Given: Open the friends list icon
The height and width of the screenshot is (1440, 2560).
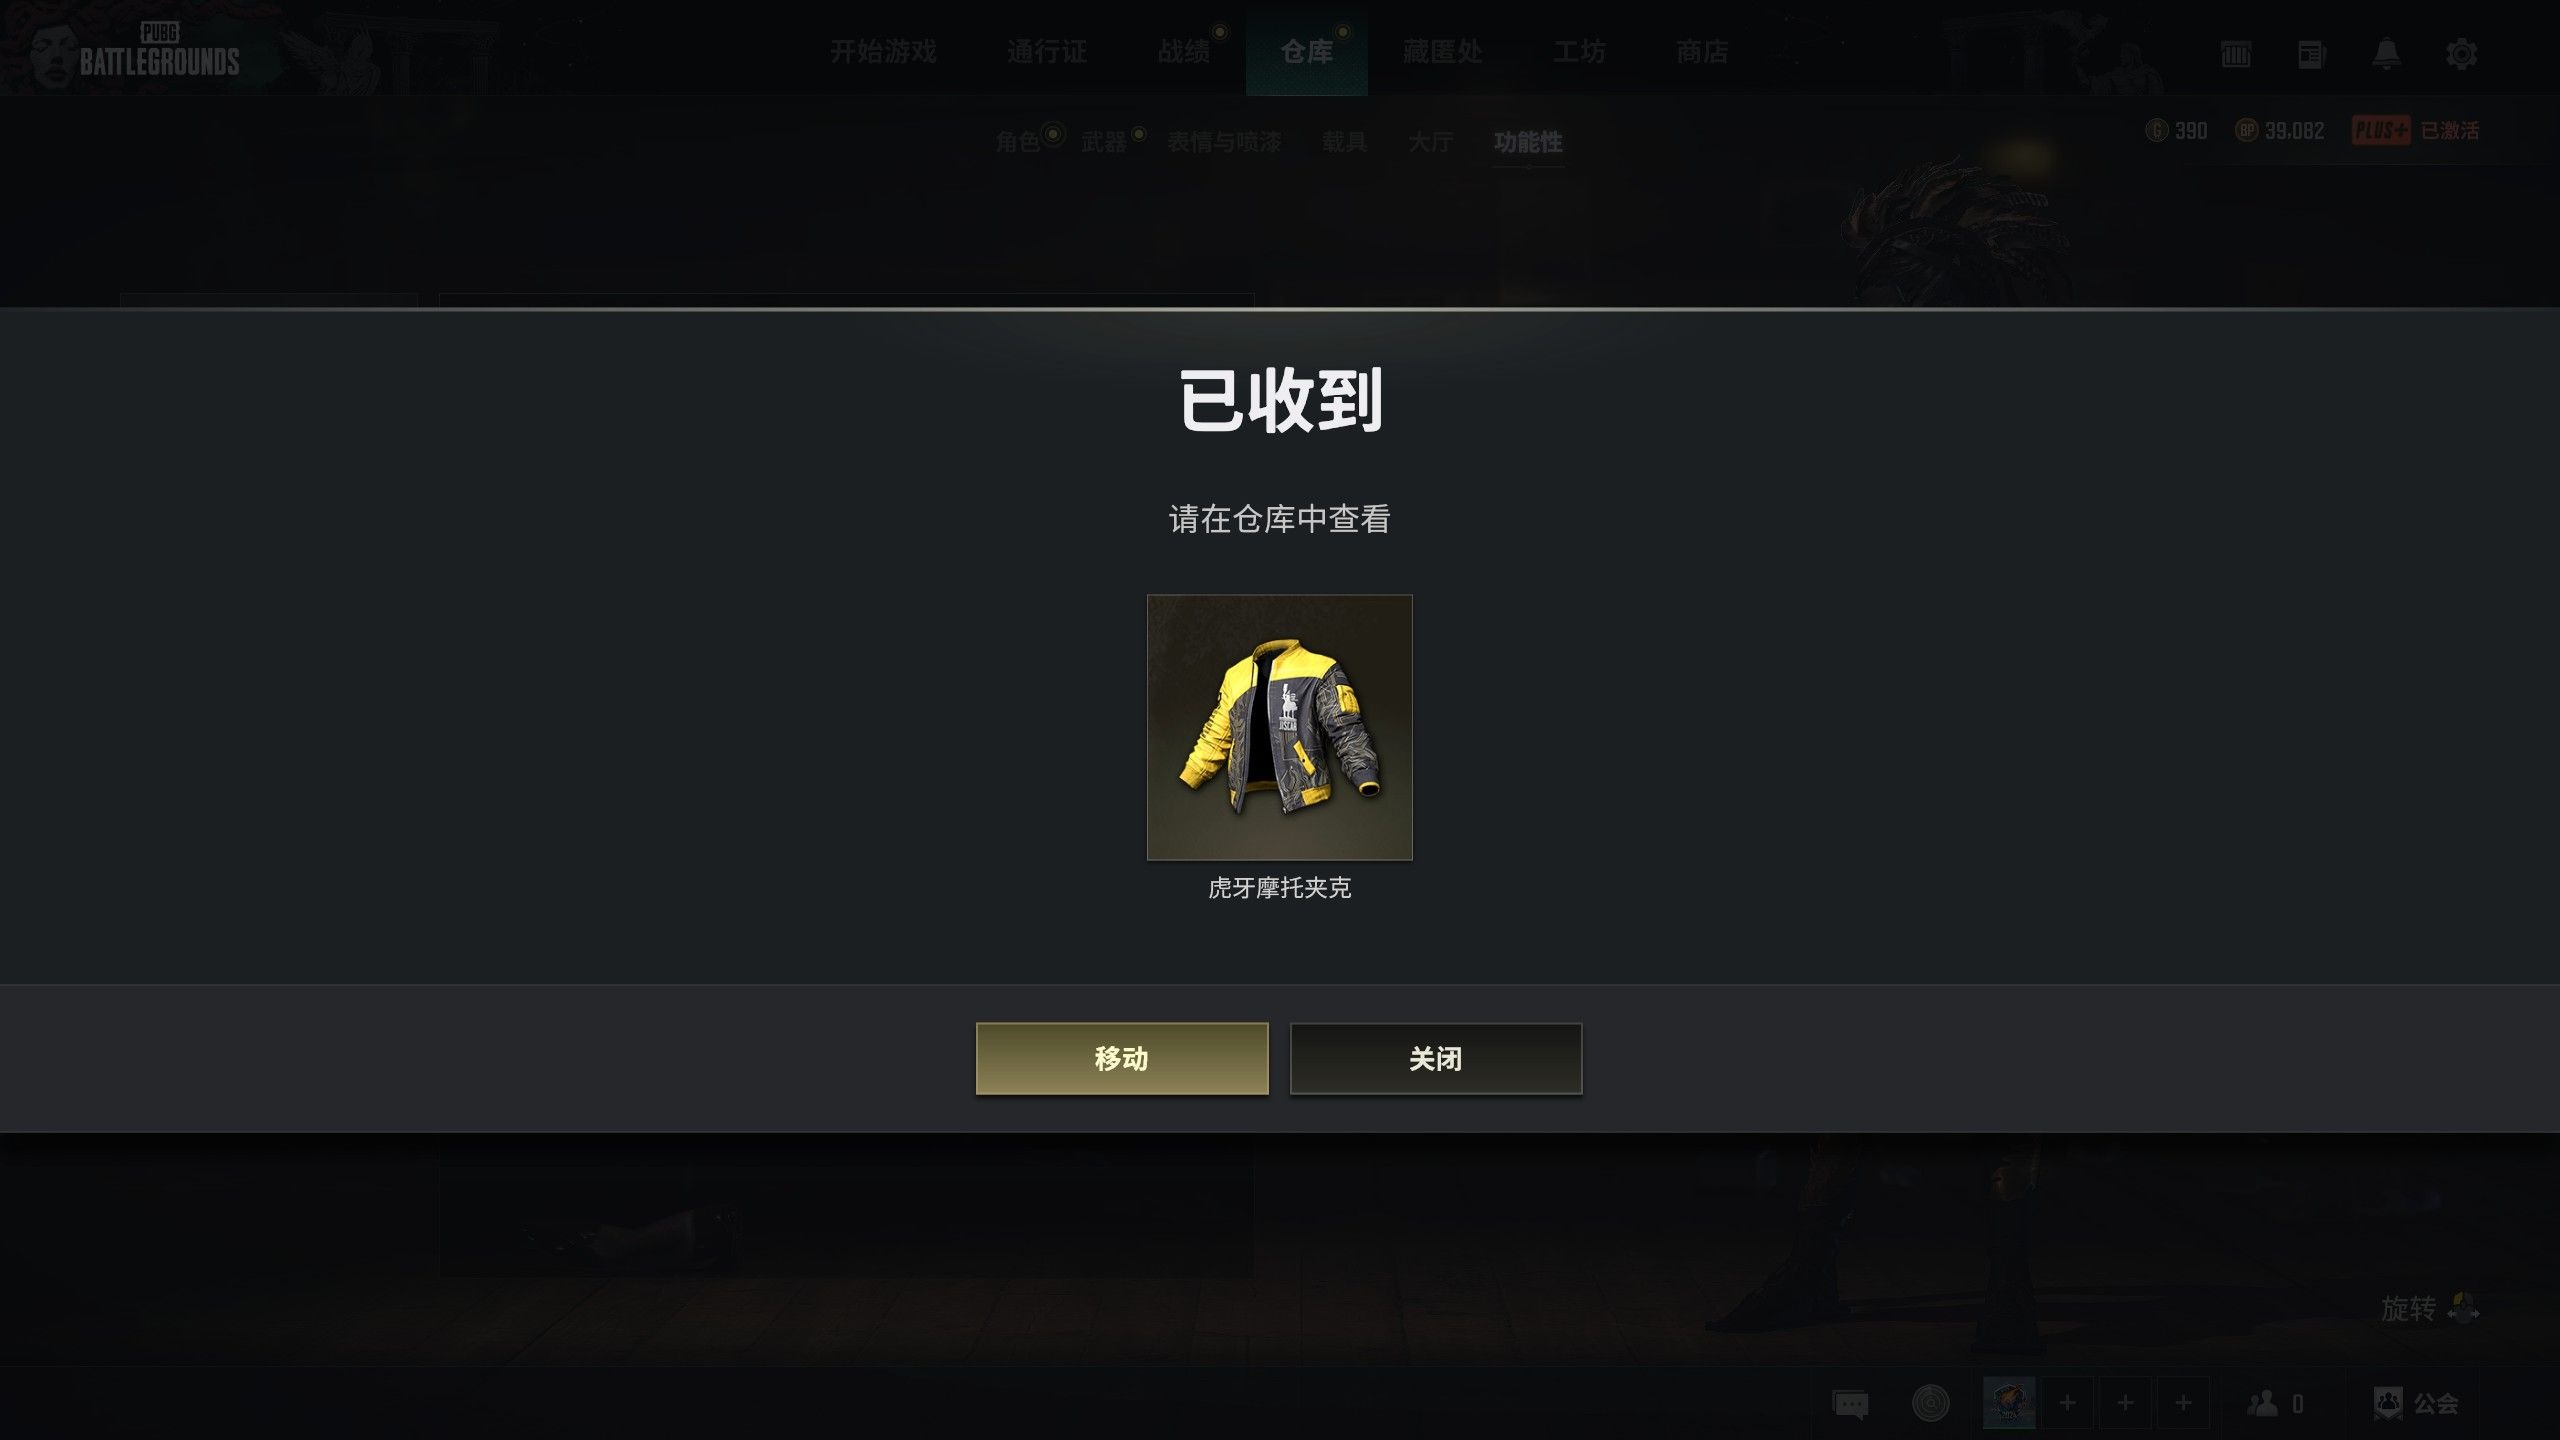Looking at the screenshot, I should (x=2275, y=1404).
